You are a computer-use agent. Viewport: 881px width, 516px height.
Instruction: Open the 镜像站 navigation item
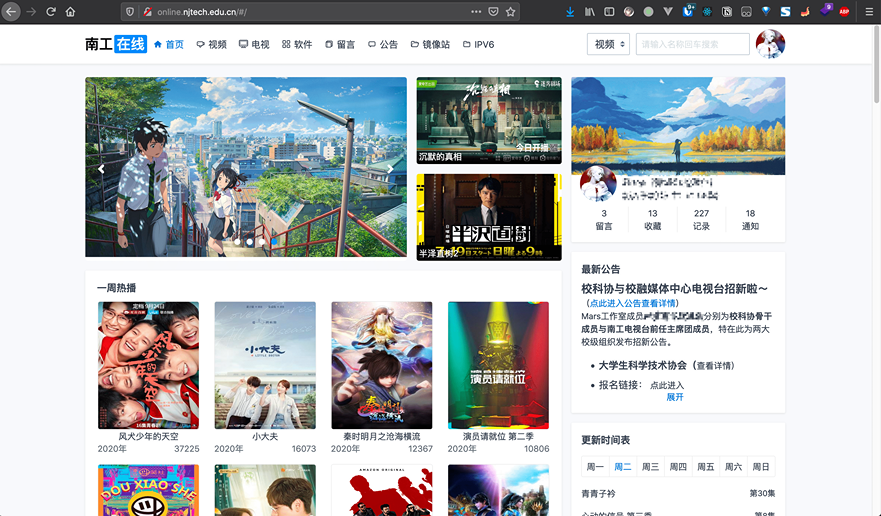430,45
